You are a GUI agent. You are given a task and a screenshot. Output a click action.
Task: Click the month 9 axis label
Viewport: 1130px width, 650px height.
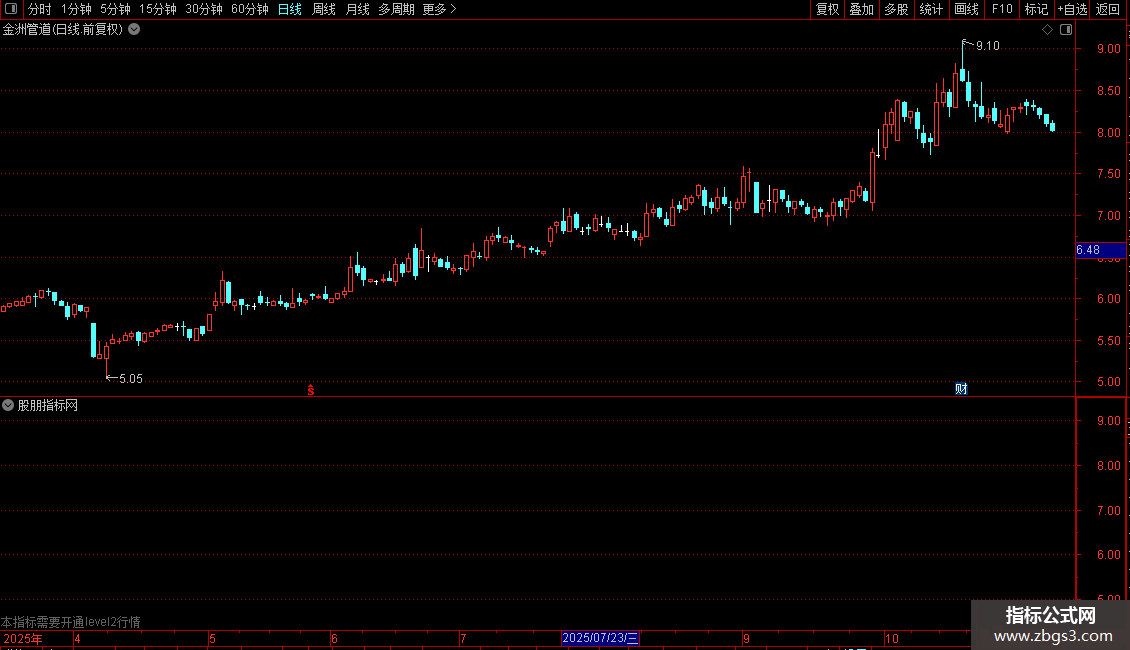click(746, 638)
